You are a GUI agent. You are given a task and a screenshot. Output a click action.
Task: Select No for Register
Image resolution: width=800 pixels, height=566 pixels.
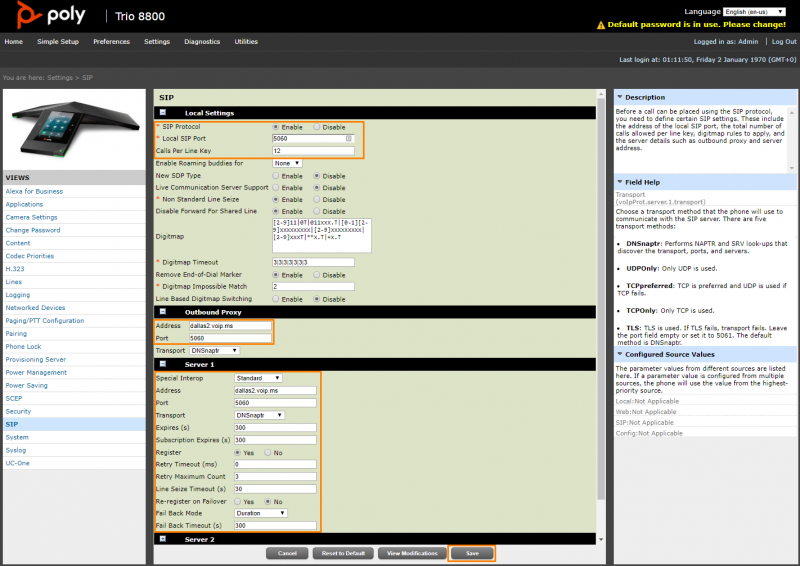coord(267,452)
